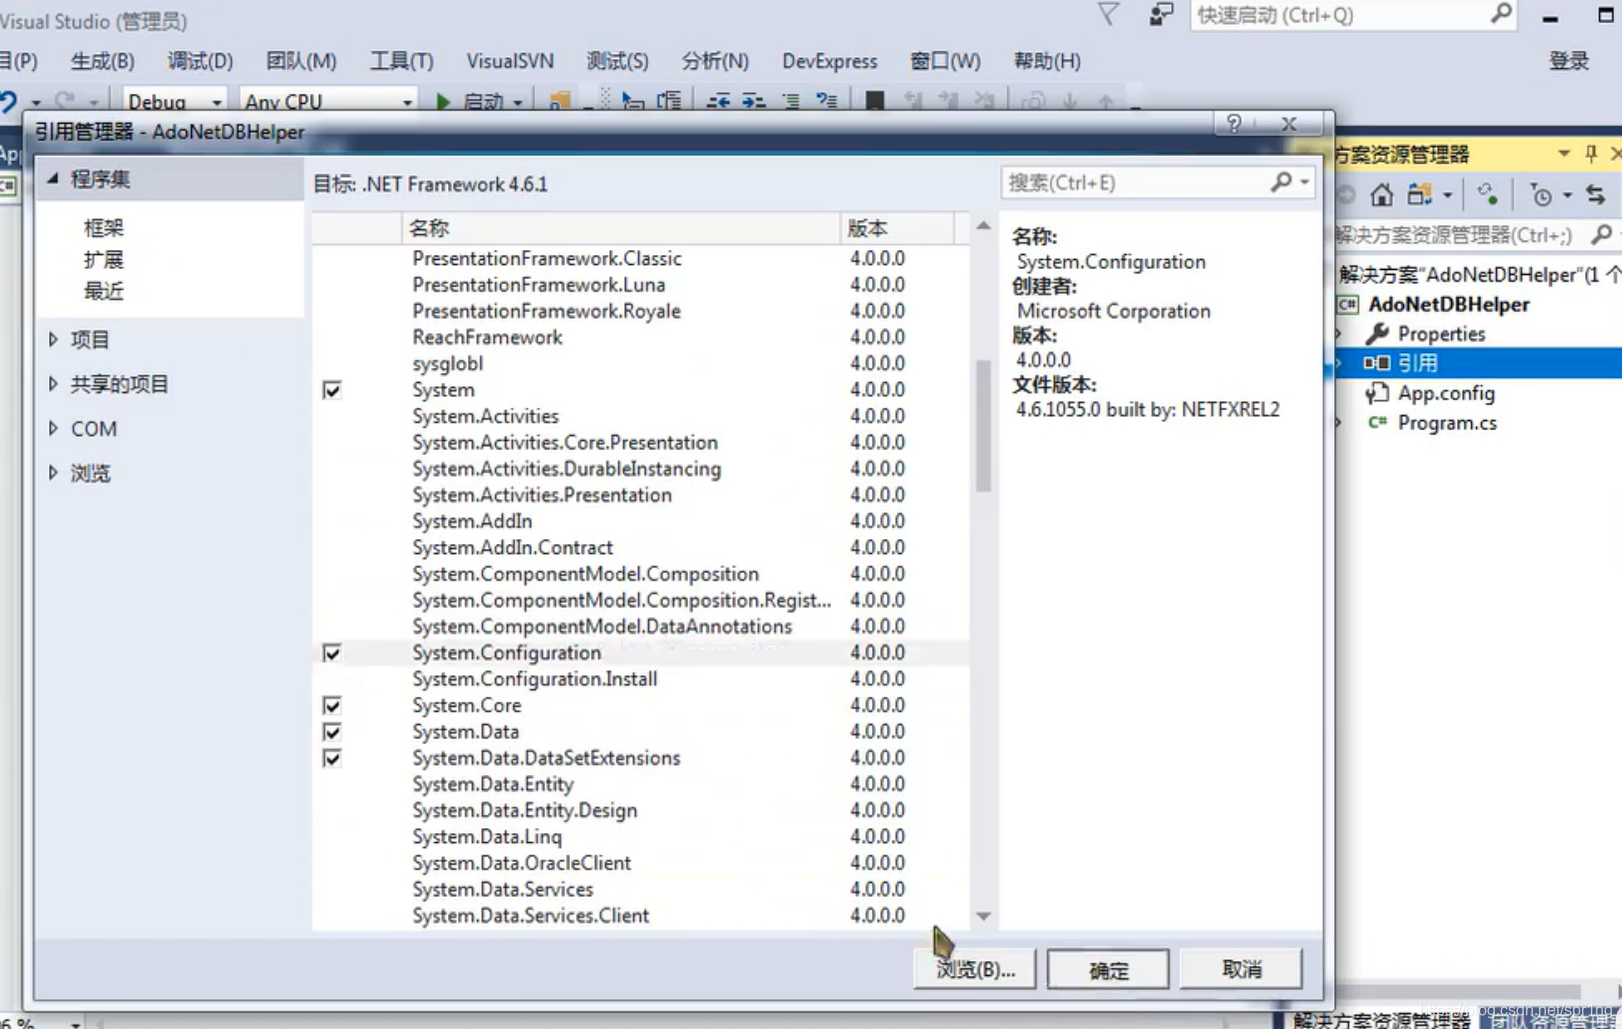Image resolution: width=1622 pixels, height=1029 pixels.
Task: Click the assembly list scroll-down arrow
Action: 983,916
